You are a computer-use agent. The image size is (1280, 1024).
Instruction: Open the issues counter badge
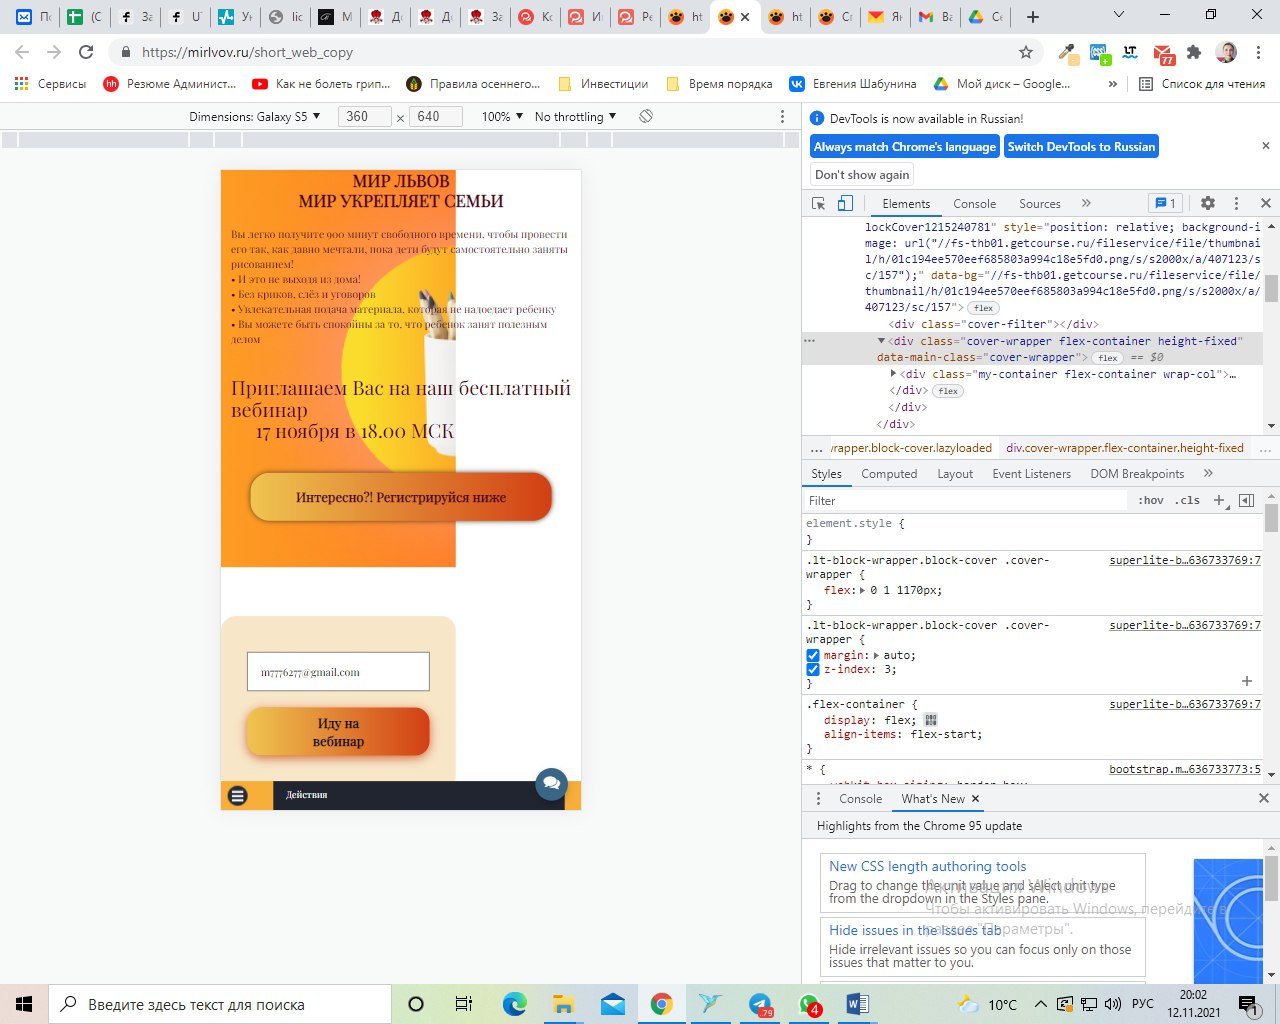[x=1165, y=203]
